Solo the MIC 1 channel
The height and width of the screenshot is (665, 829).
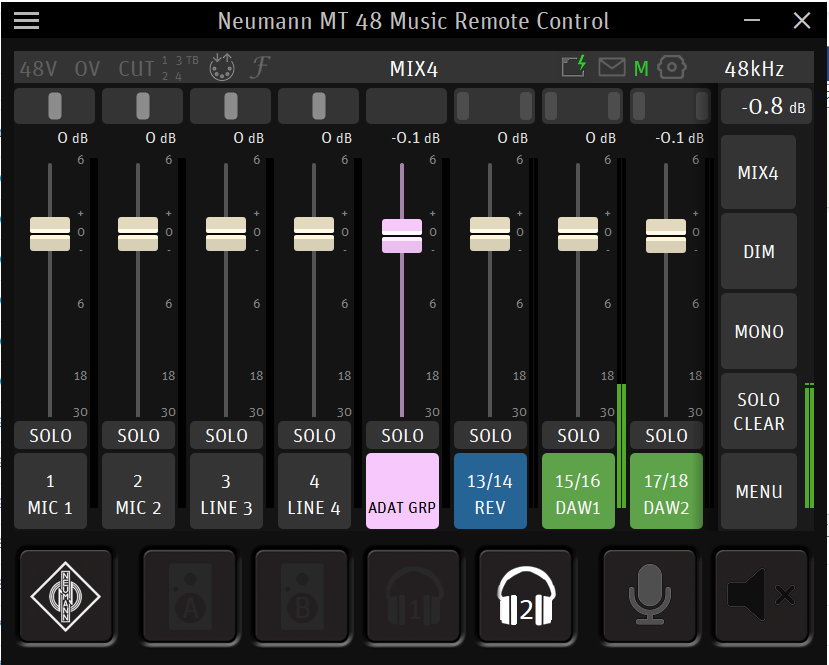click(50, 436)
